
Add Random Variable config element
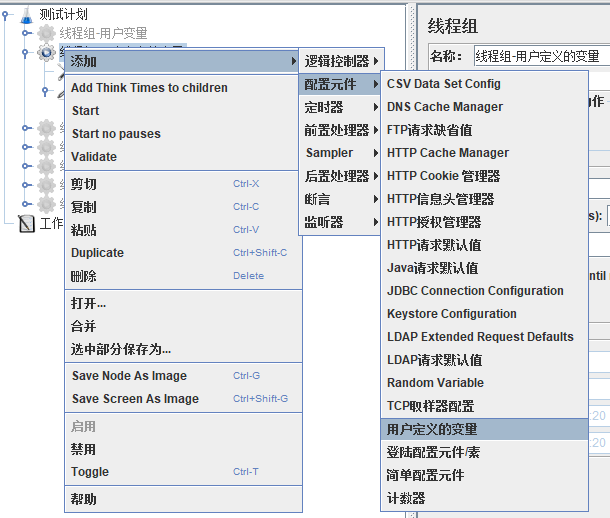pos(484,383)
